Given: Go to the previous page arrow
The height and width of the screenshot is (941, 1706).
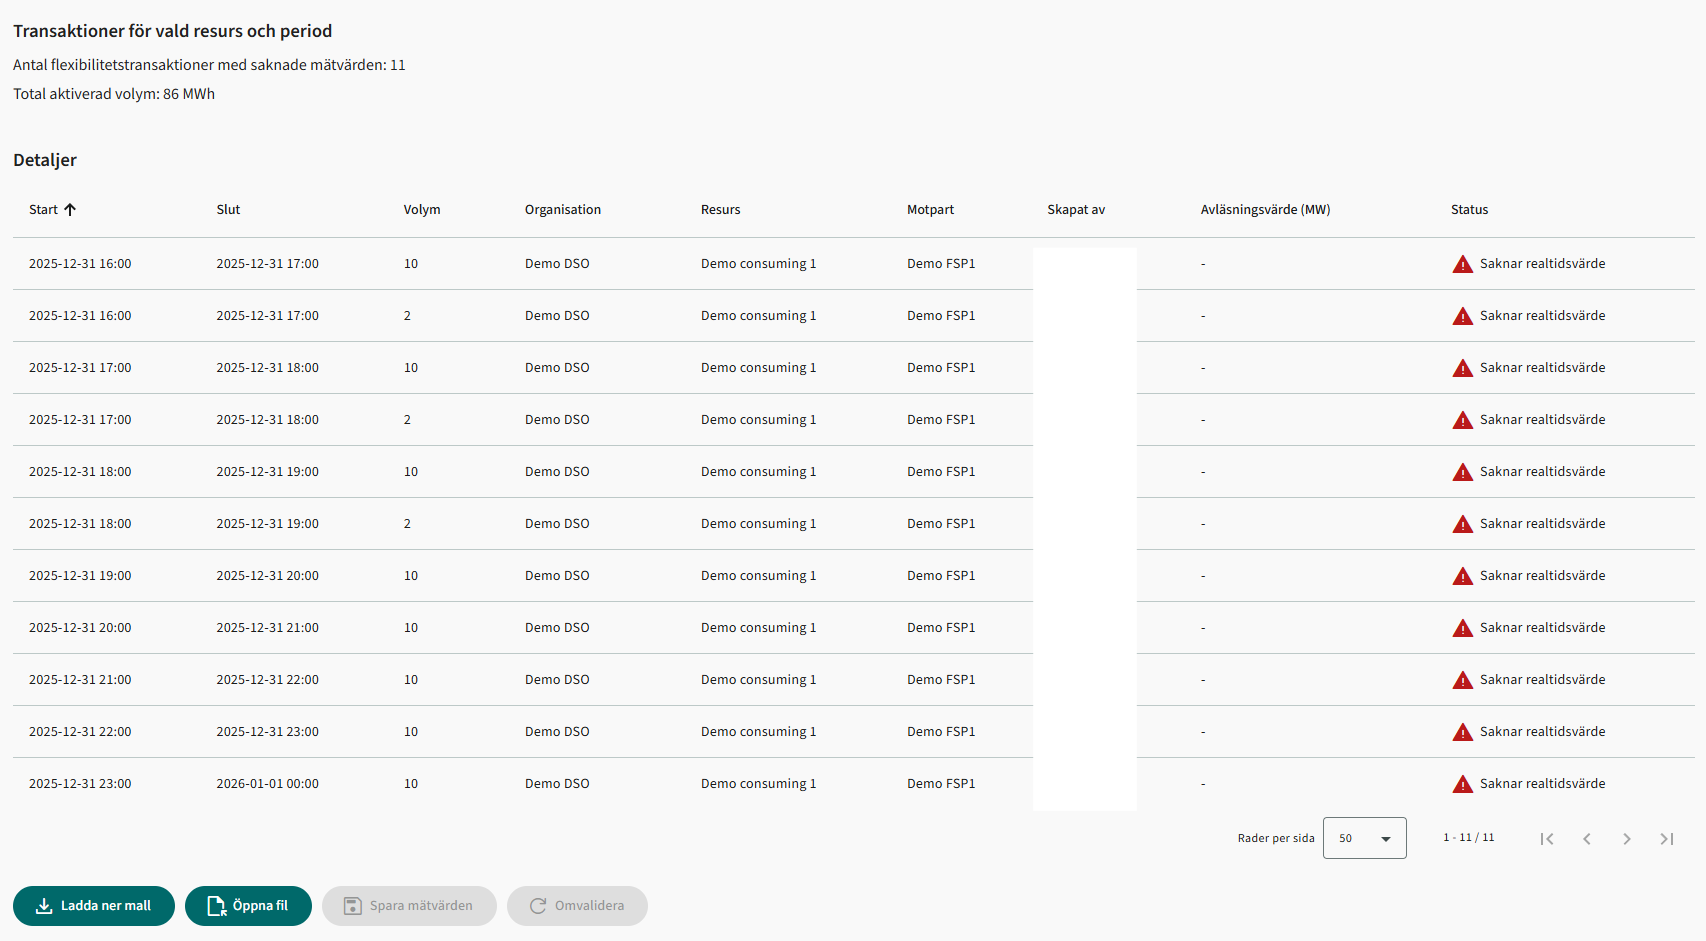Looking at the screenshot, I should [1587, 839].
